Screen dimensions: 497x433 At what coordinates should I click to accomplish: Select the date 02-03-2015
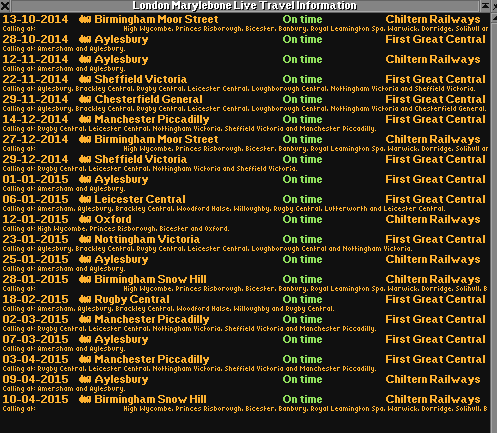click(x=35, y=319)
